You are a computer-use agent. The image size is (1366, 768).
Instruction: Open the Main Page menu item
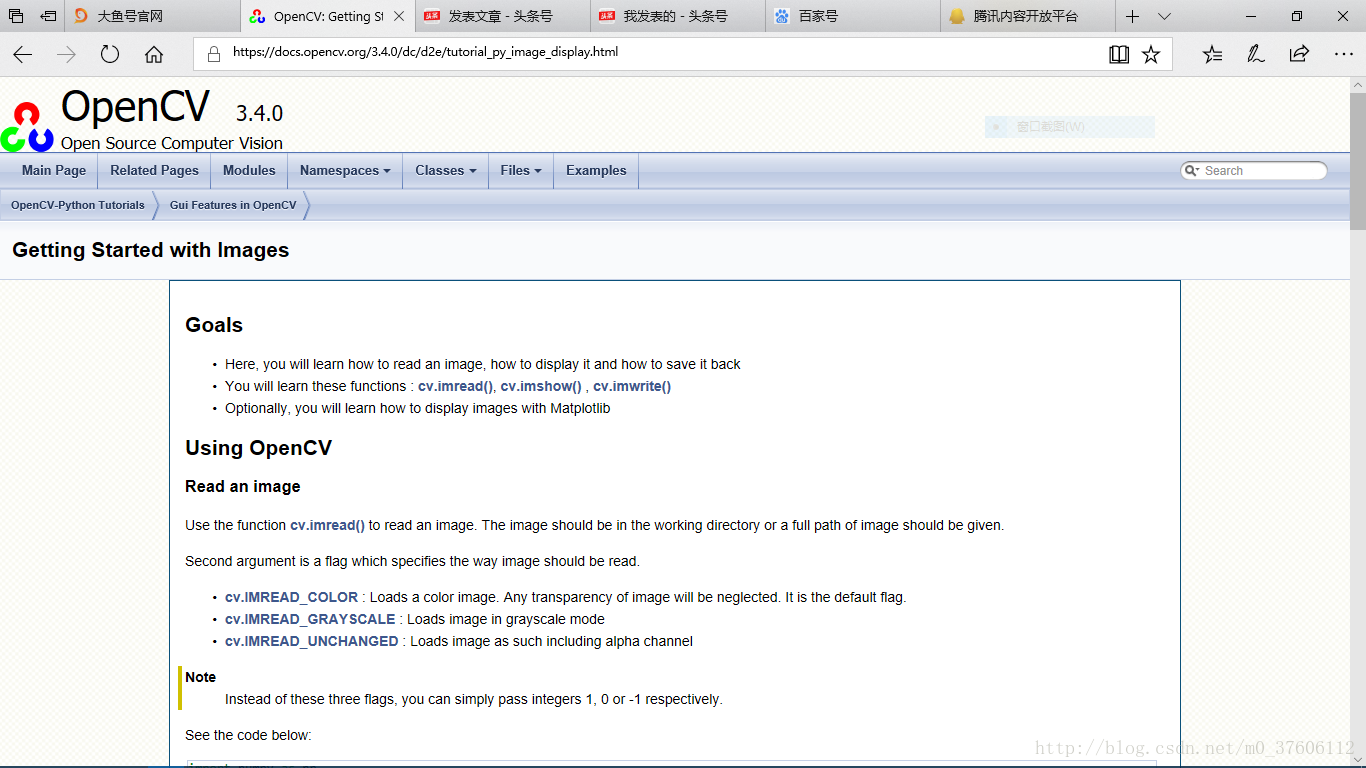(x=54, y=170)
